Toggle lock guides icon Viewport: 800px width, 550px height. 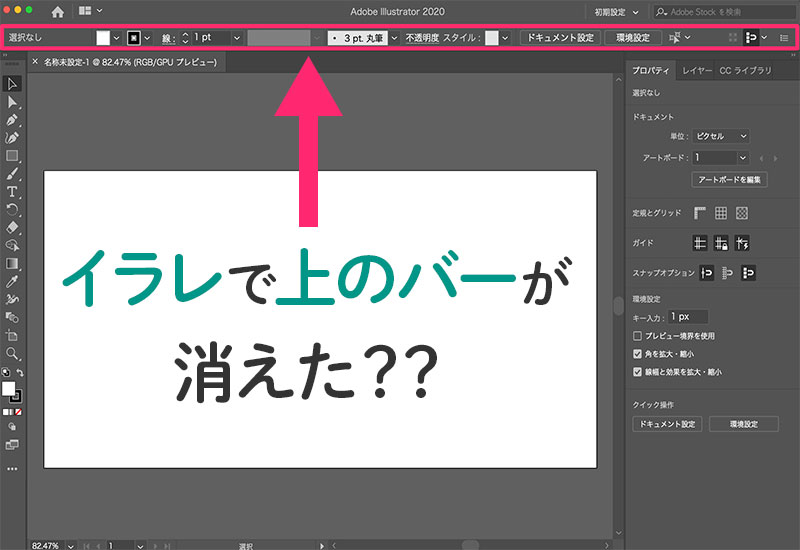721,243
